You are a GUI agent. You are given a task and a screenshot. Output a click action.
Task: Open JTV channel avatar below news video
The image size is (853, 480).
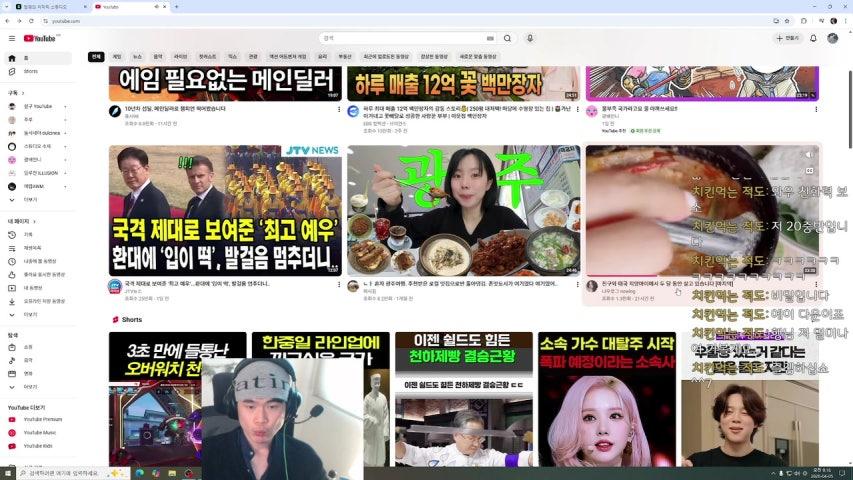[x=115, y=287]
